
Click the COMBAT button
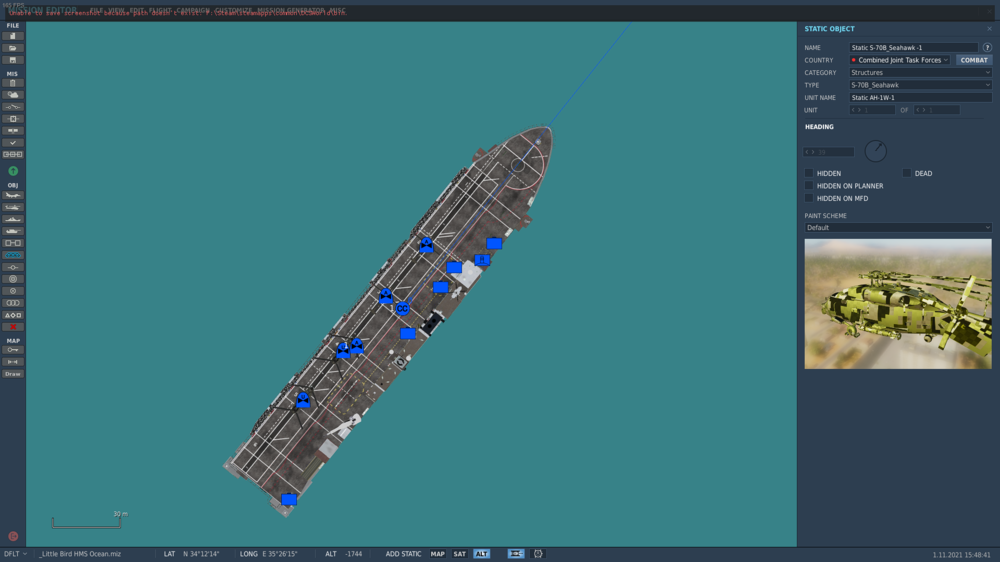974,60
